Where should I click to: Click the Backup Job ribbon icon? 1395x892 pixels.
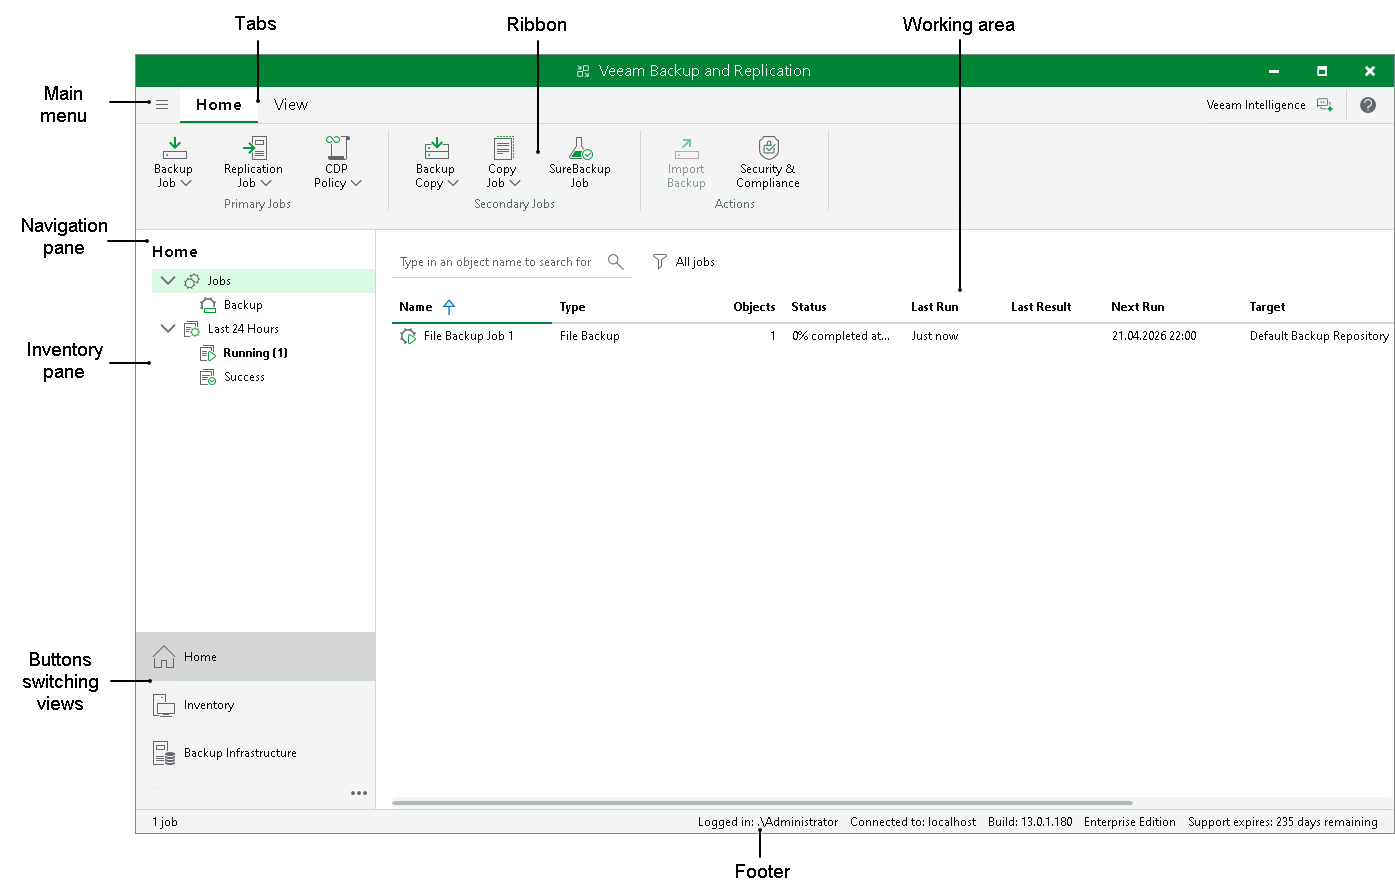(174, 148)
